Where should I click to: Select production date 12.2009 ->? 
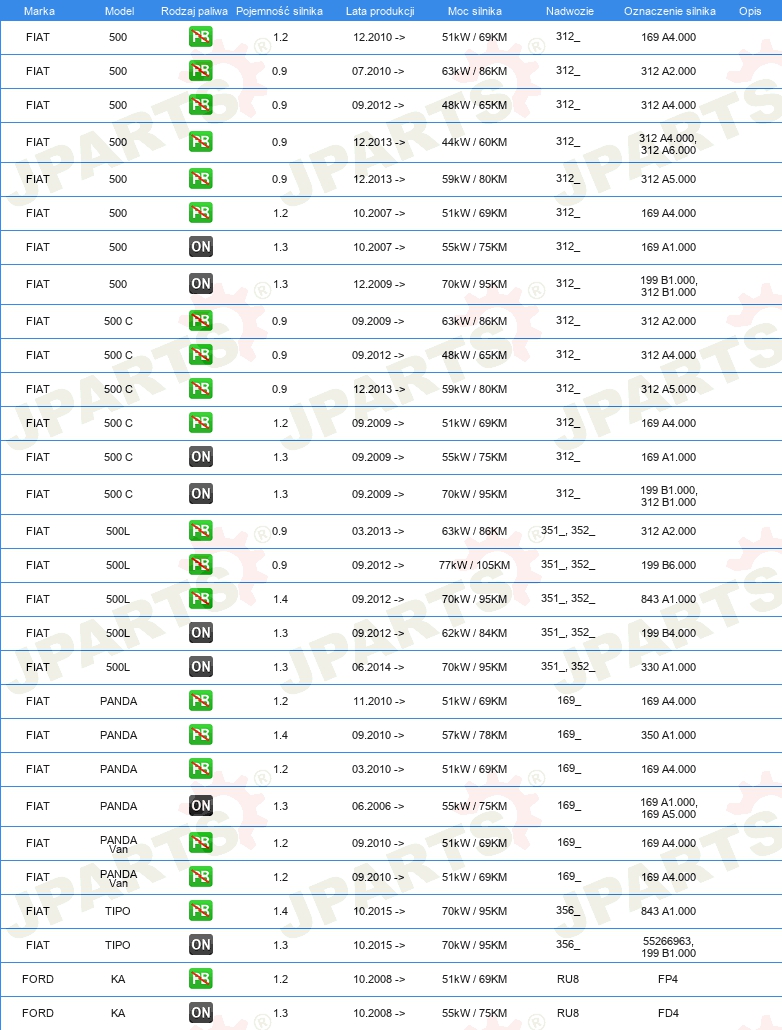click(x=379, y=284)
